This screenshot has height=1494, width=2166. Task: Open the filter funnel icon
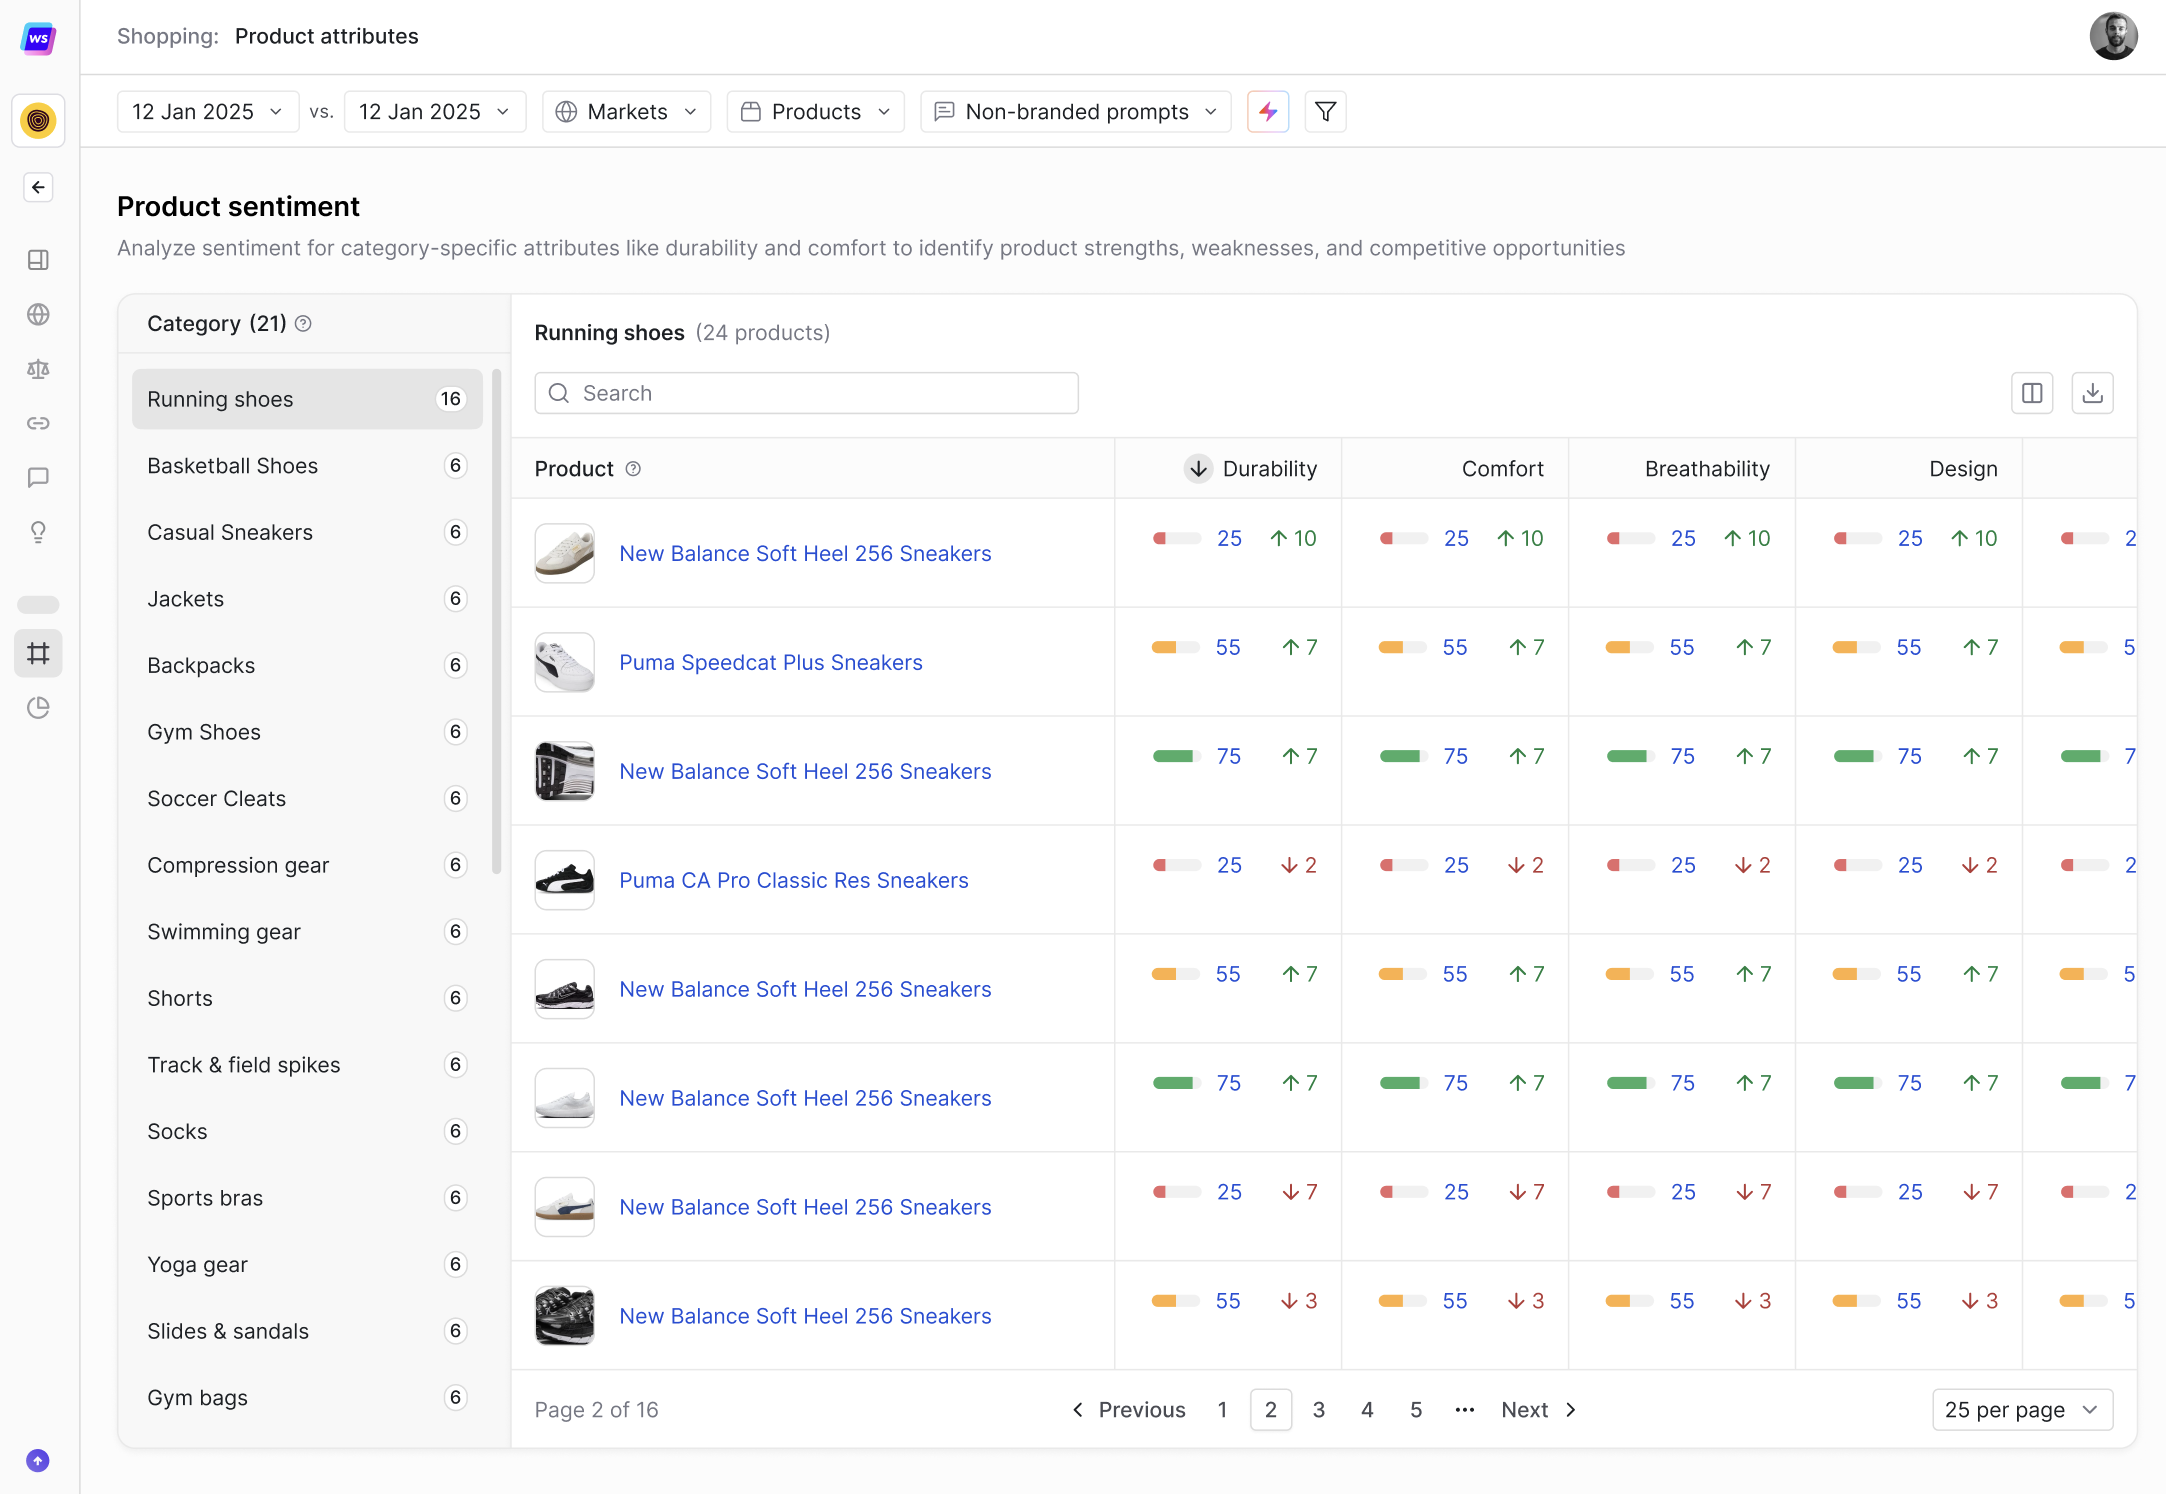(x=1325, y=111)
